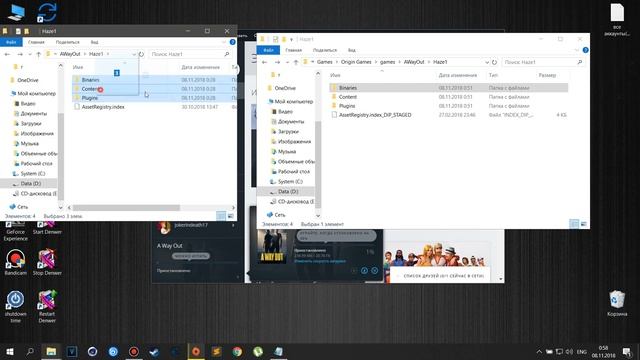Sort by Тип column in the right window
The height and width of the screenshot is (360, 640).
(493, 75)
